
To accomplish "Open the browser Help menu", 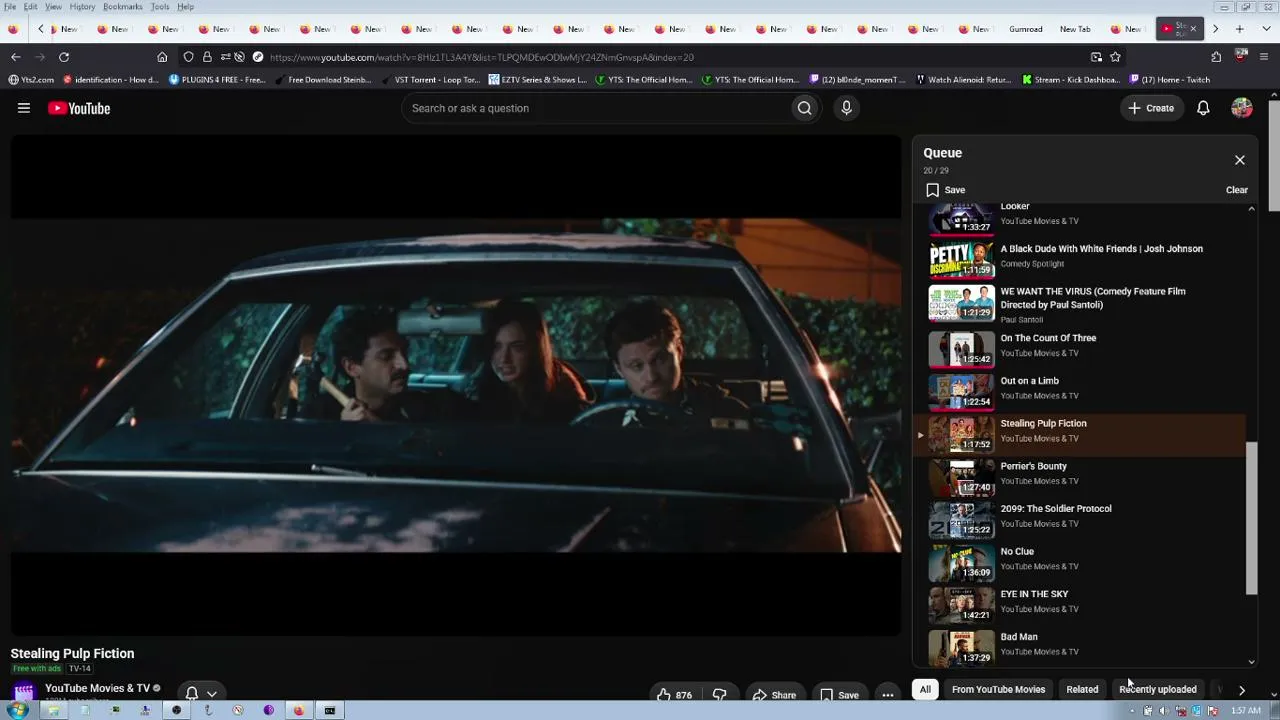I will click(185, 7).
